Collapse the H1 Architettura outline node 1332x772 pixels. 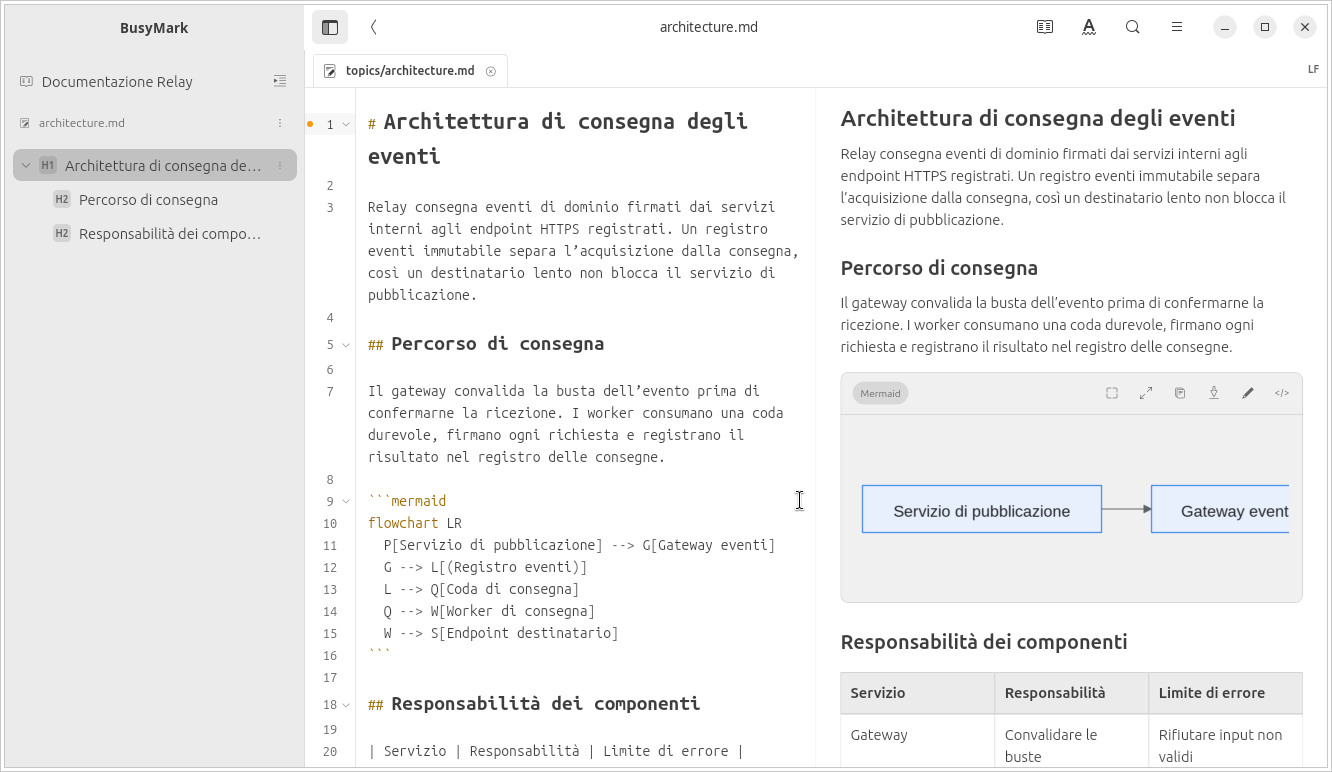tap(26, 165)
